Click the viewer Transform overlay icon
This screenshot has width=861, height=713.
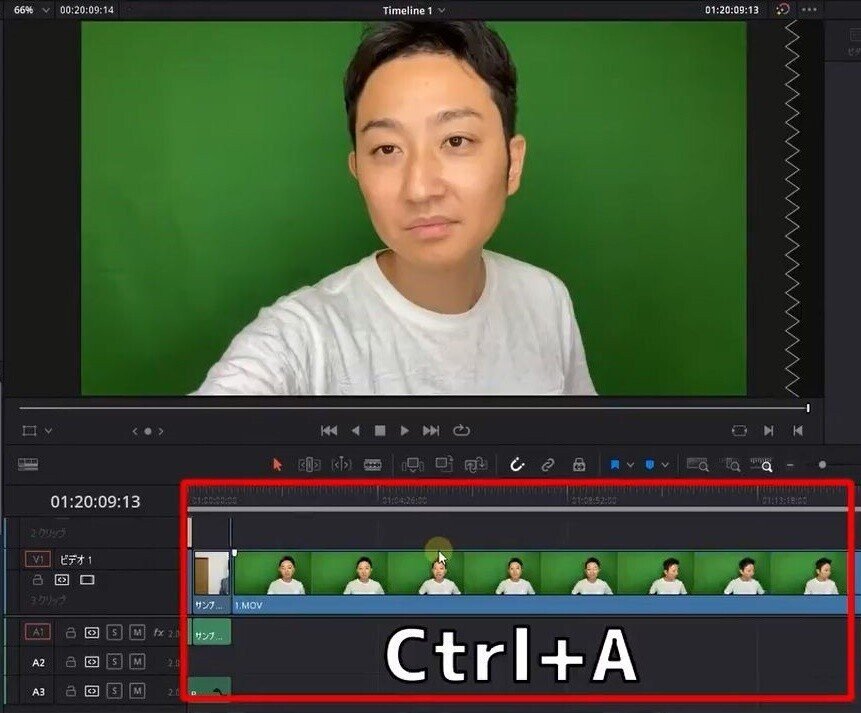point(29,431)
